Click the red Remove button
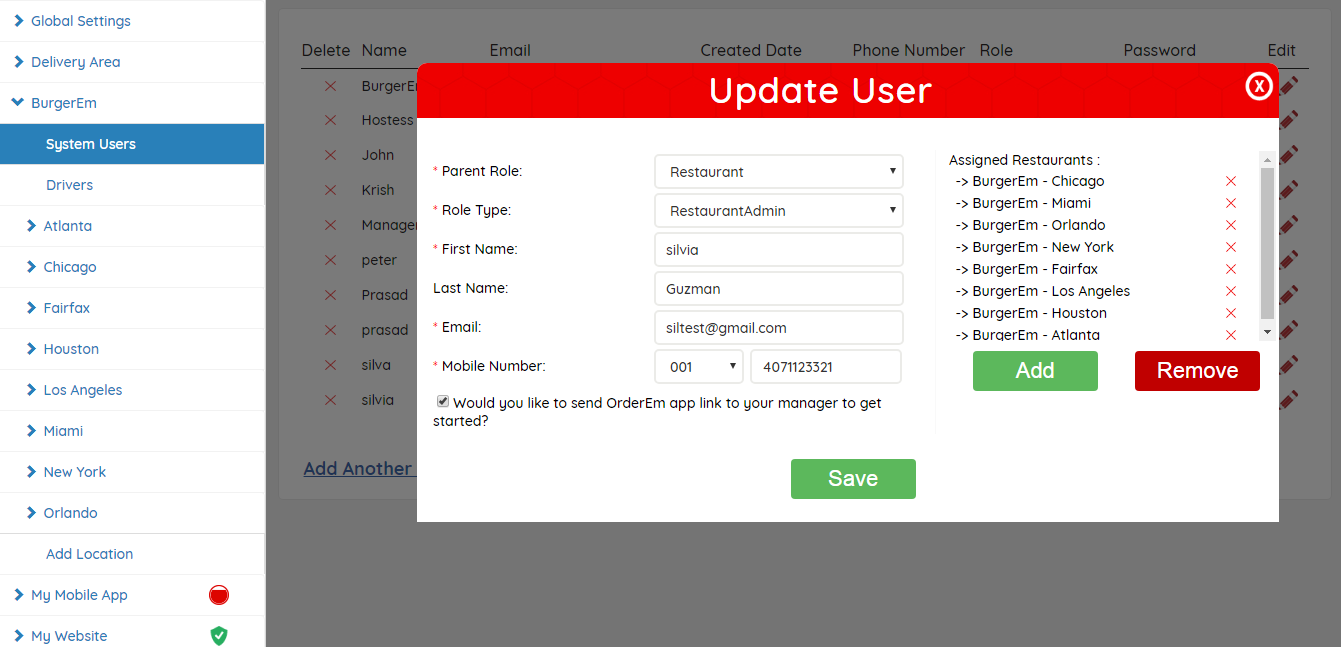 click(1197, 371)
